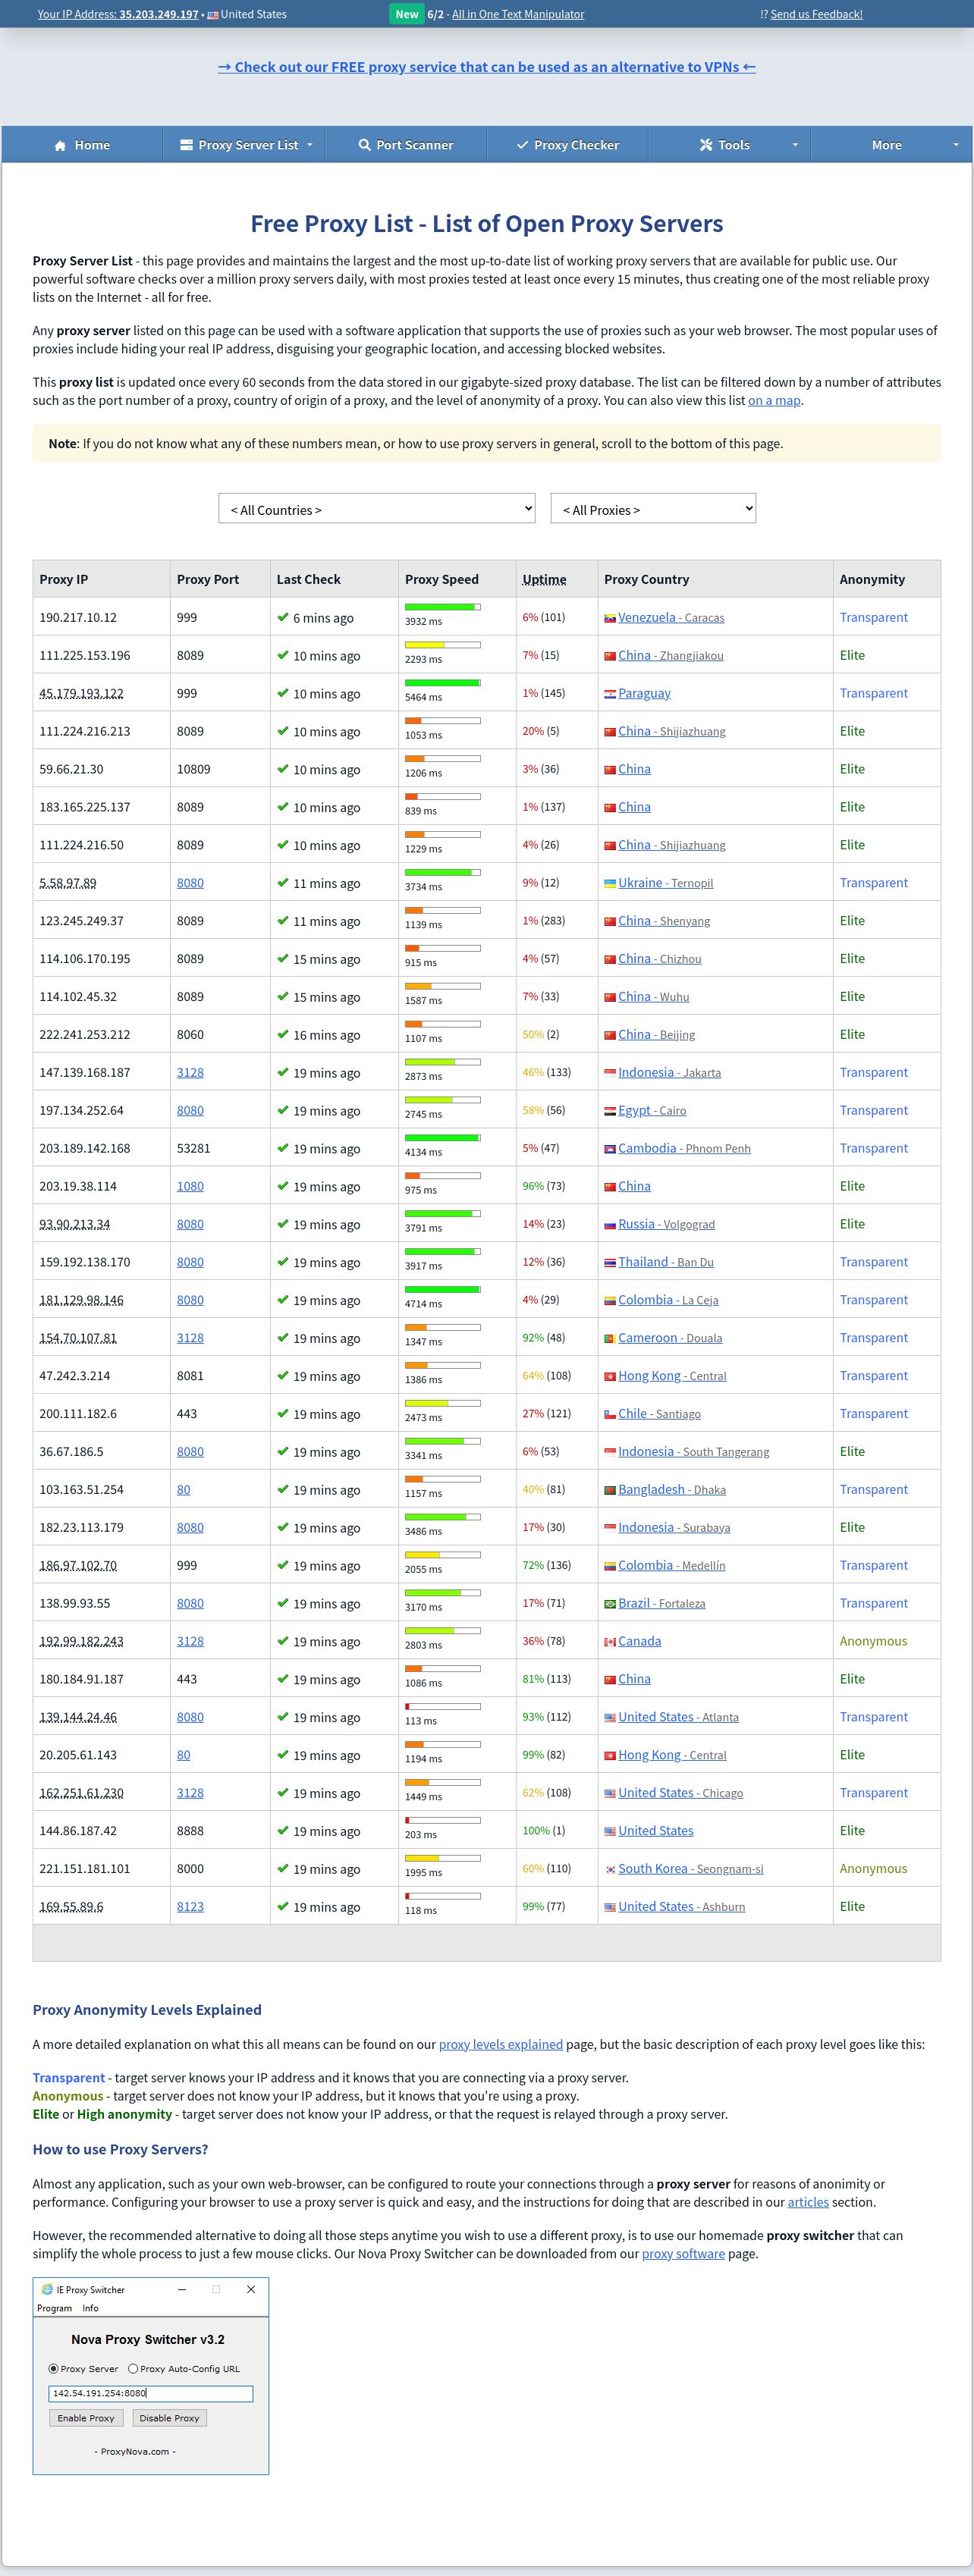
Task: Click speed bar showing 5464 ms
Action: tap(442, 682)
